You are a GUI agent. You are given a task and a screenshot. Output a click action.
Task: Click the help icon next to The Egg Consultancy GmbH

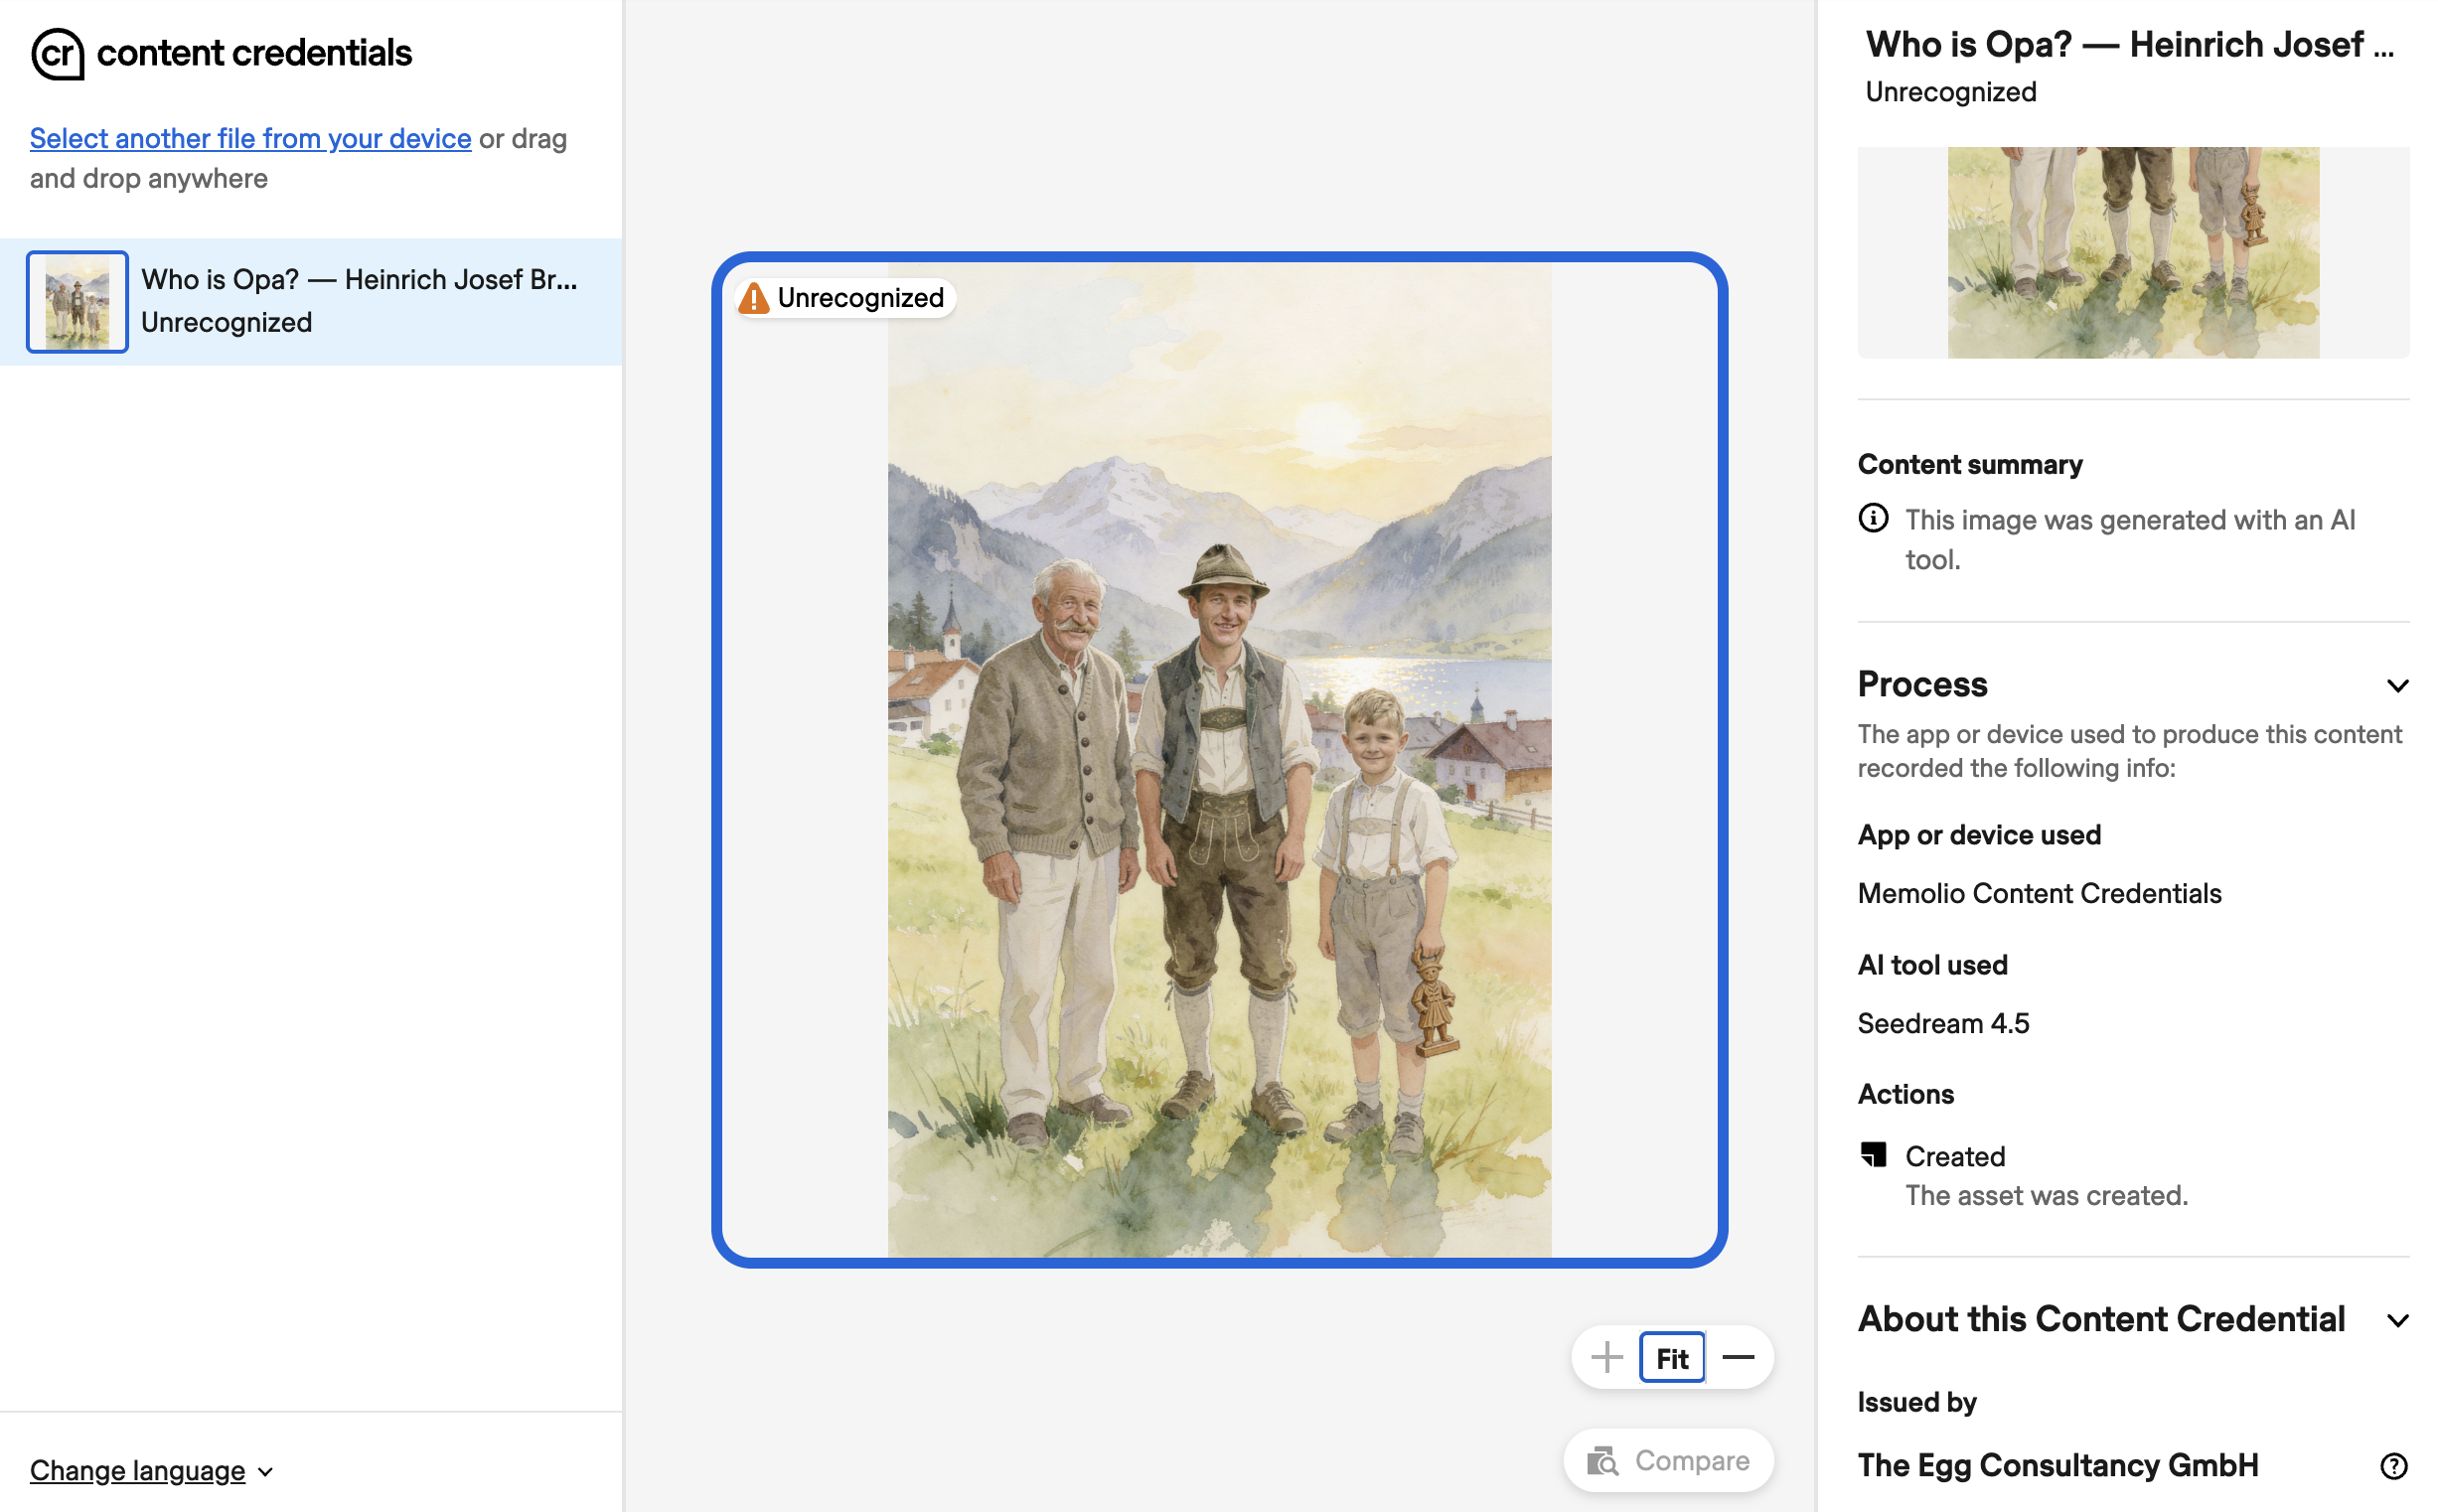coord(2393,1466)
